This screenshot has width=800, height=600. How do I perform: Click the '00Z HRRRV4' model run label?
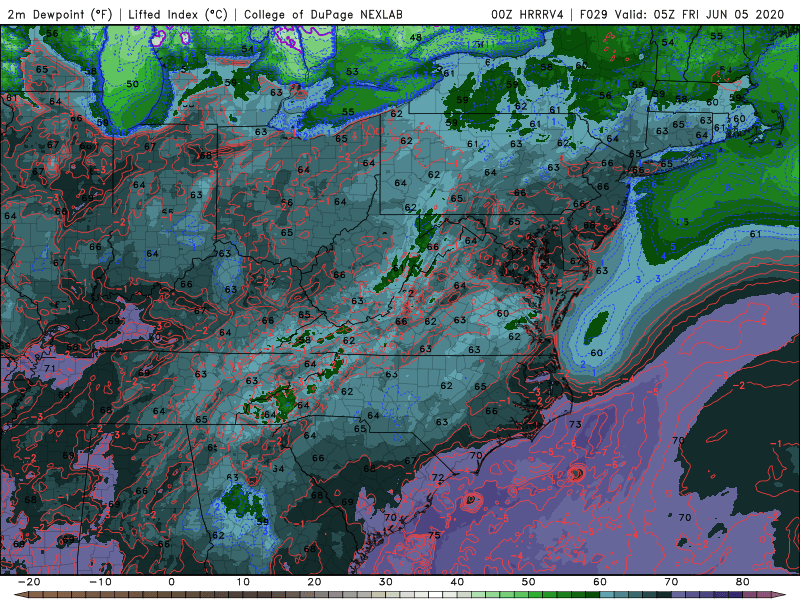click(x=527, y=15)
